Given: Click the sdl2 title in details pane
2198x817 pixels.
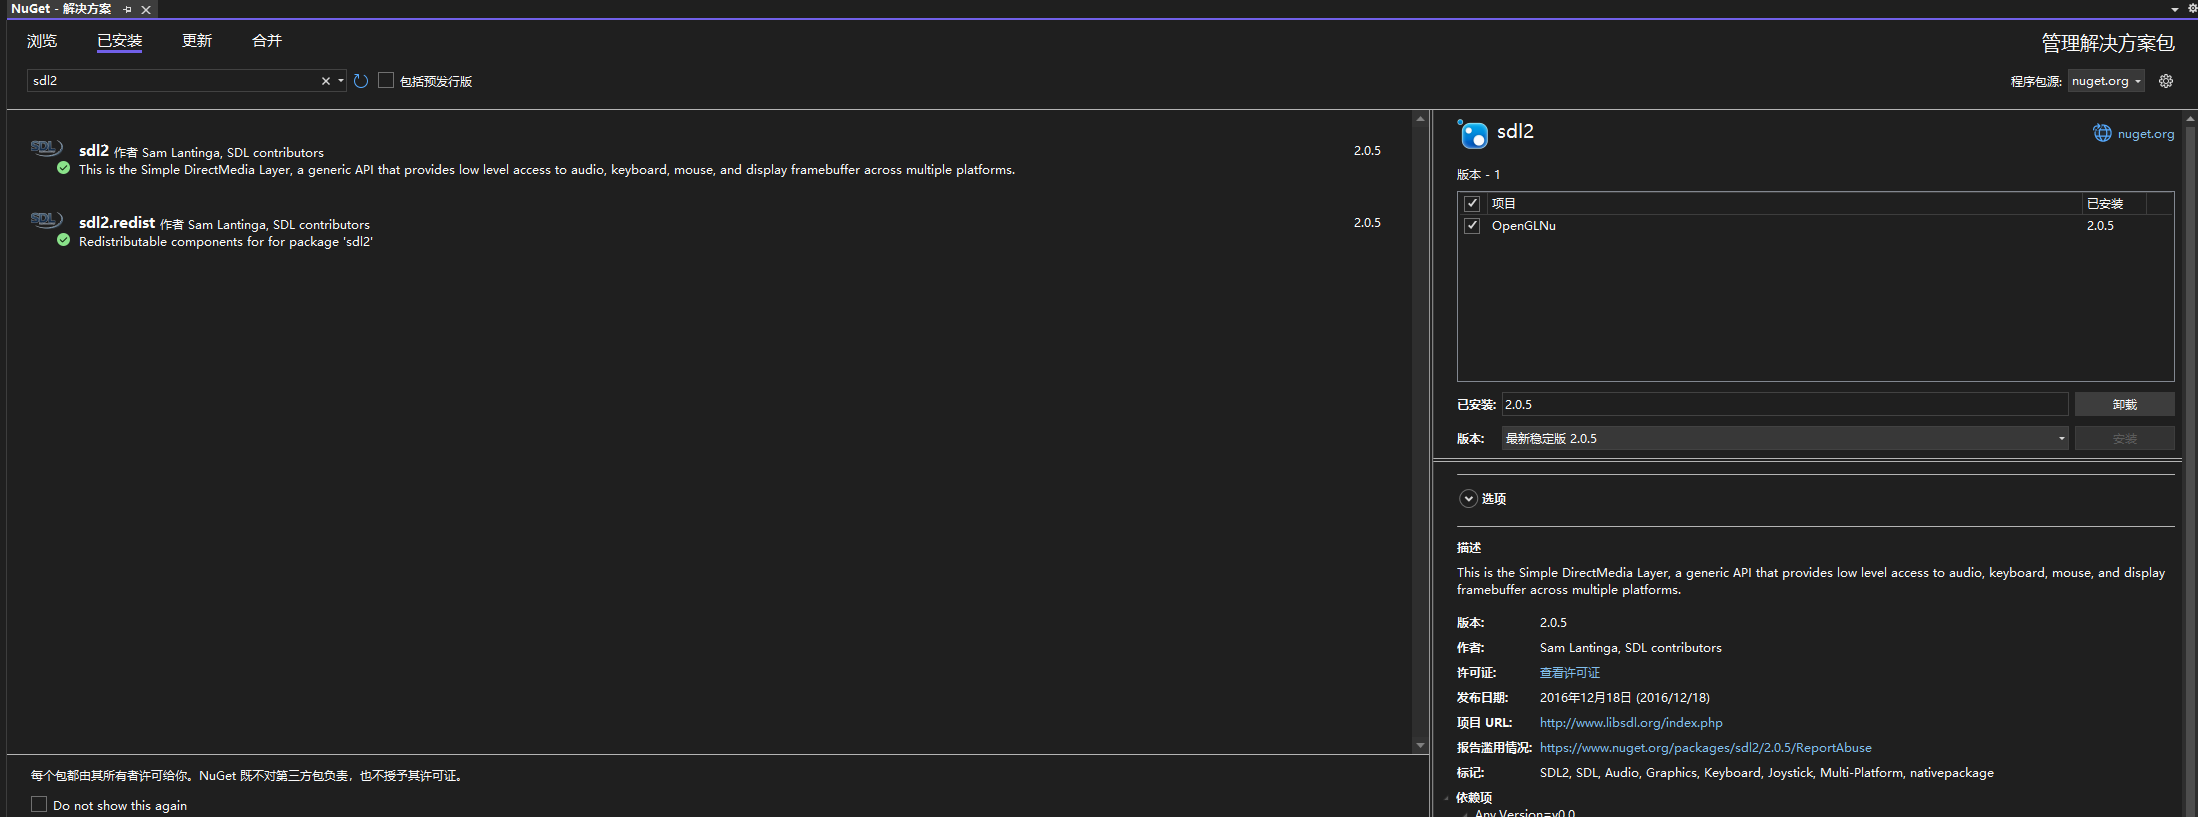Looking at the screenshot, I should pyautogui.click(x=1515, y=131).
